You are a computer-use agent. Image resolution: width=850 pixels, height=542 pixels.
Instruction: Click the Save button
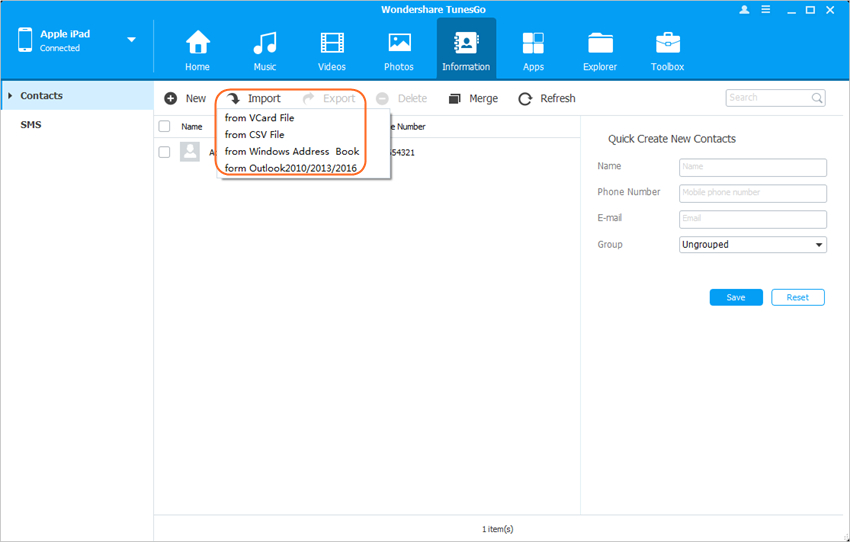736,298
